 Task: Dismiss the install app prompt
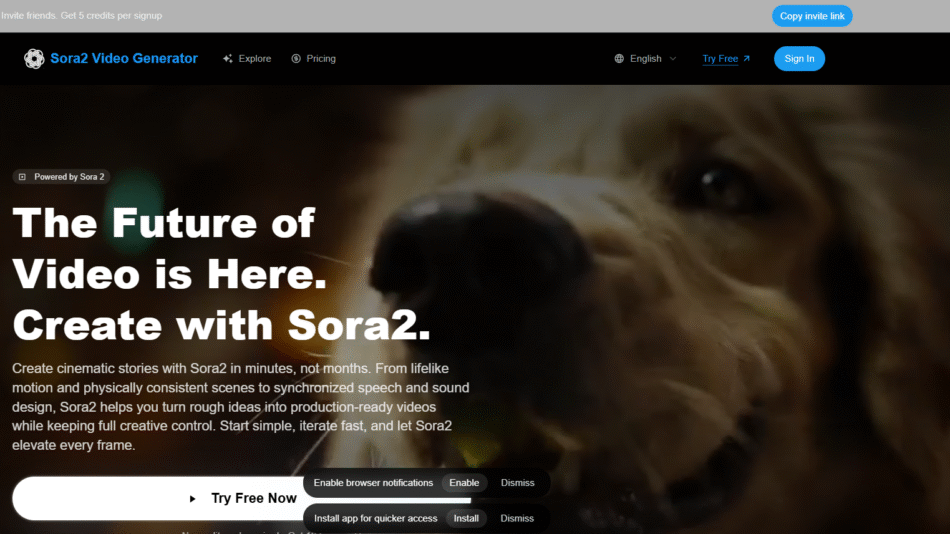tap(517, 519)
